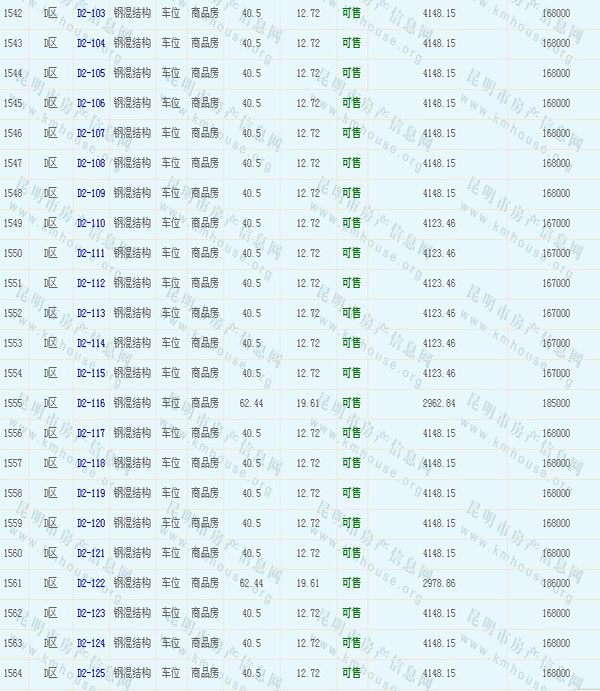
Task: Click the 186000 total price cell
Action: pyautogui.click(x=556, y=584)
